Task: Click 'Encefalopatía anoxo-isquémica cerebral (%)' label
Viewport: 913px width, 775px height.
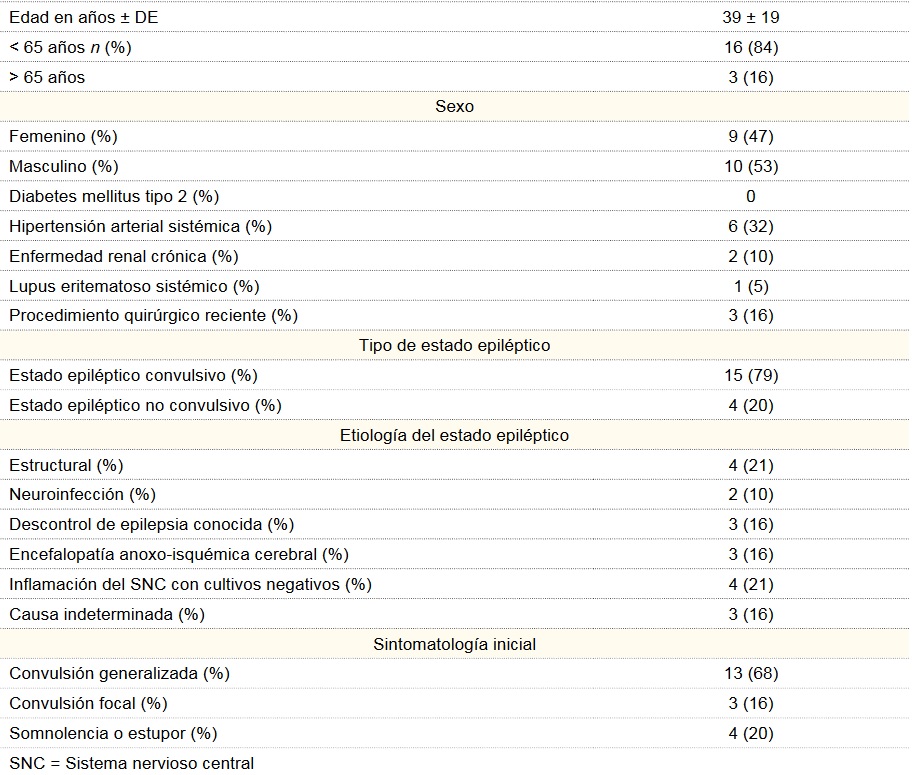Action: 179,554
